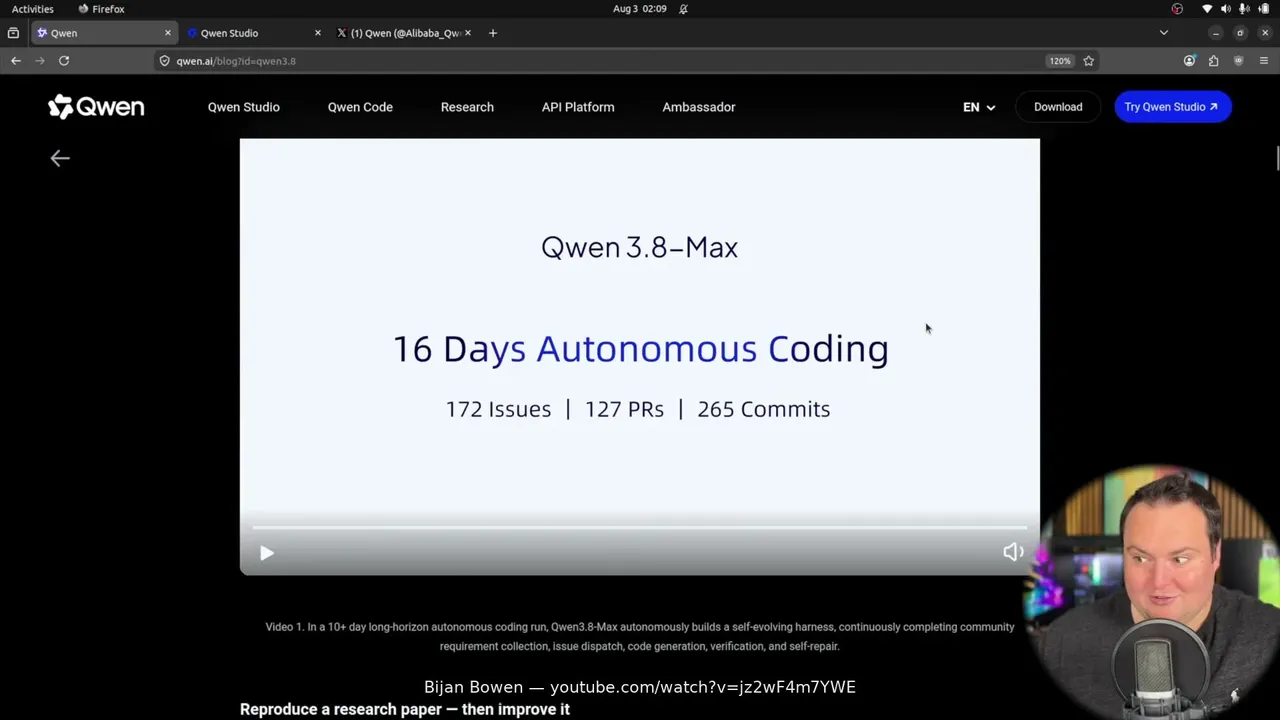
Task: Close the Qwen X tab
Action: point(468,33)
